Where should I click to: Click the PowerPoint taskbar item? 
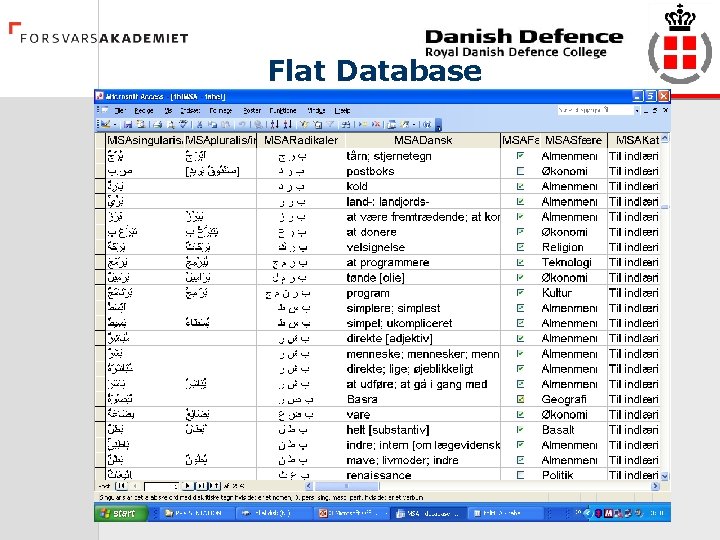coord(353,513)
